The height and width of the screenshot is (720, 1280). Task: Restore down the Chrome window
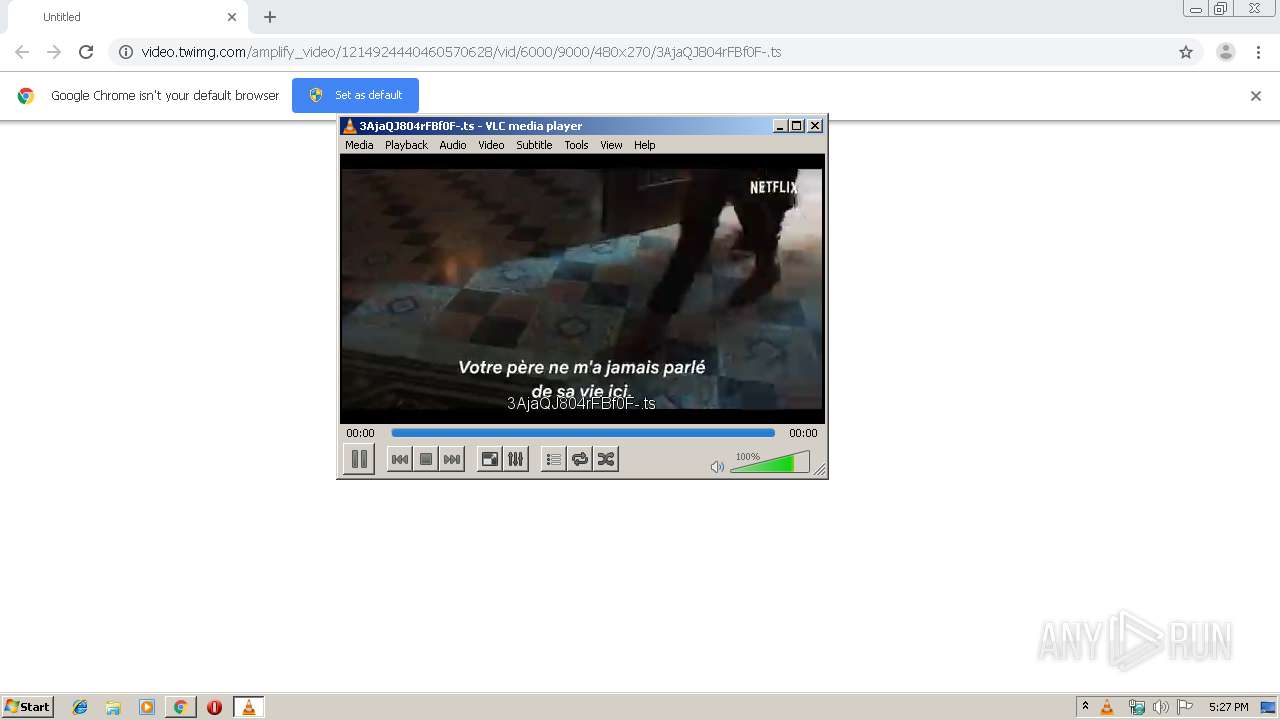coord(1221,9)
